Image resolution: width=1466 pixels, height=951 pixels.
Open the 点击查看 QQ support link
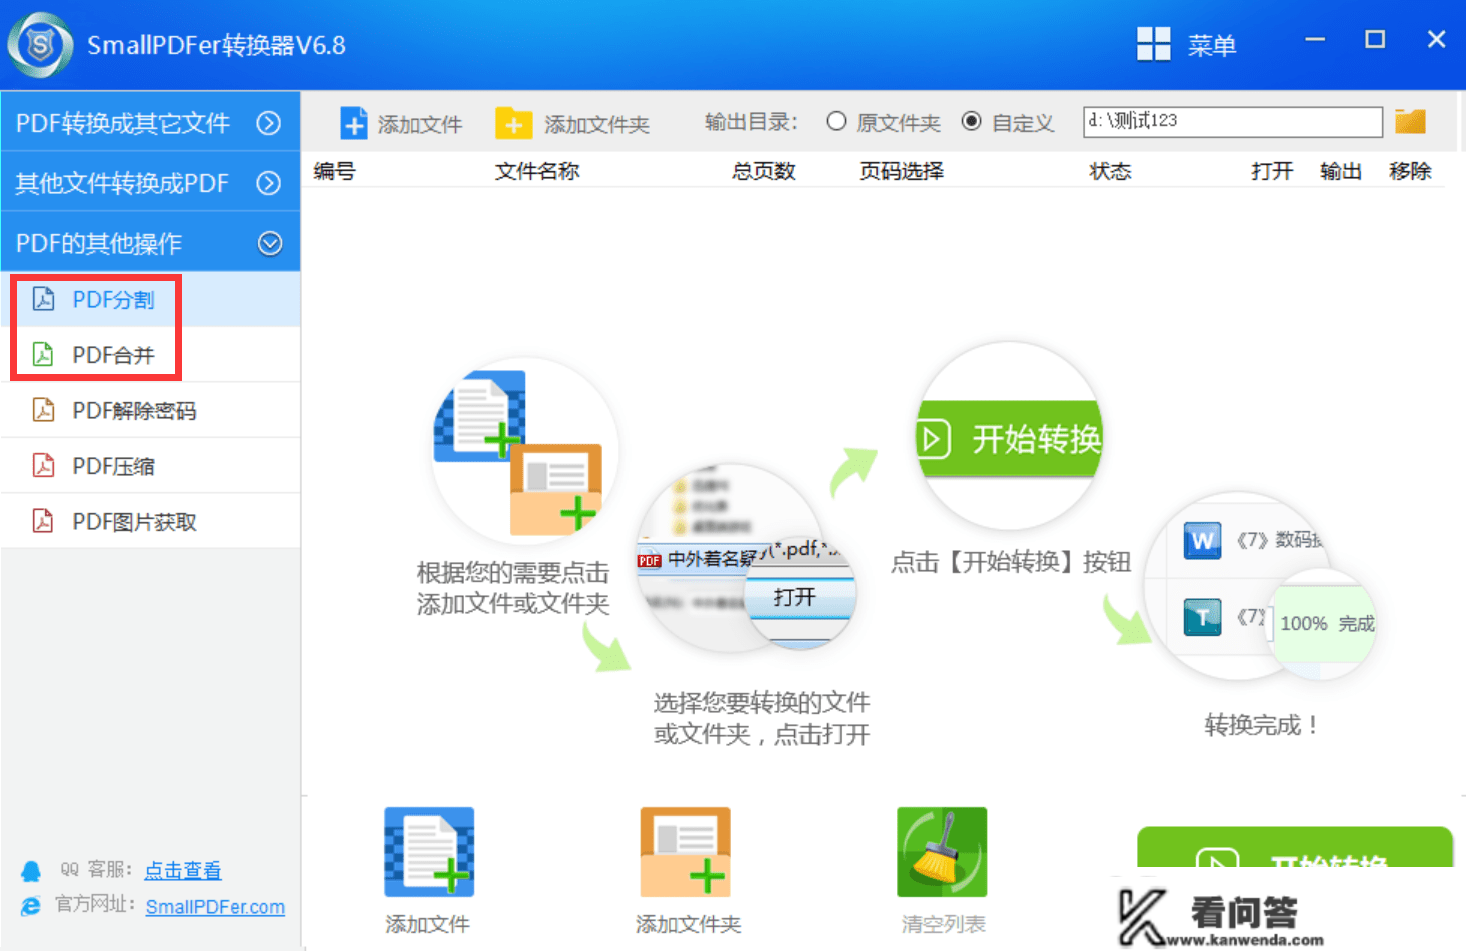pos(183,870)
